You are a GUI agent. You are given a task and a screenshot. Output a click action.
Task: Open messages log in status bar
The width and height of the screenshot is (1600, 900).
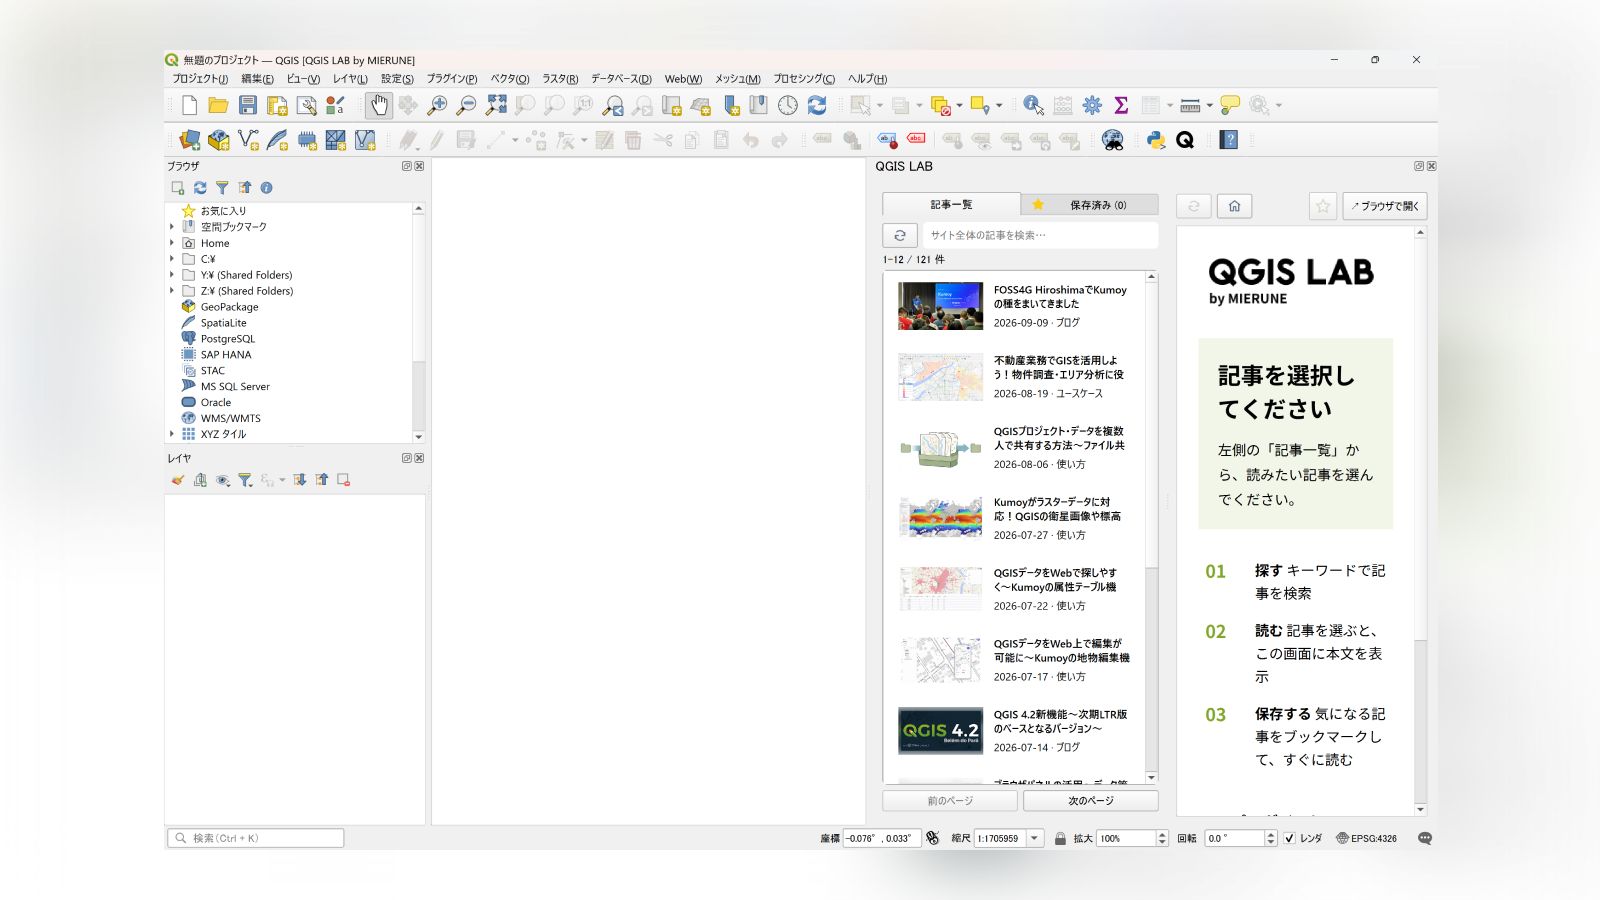click(1425, 838)
